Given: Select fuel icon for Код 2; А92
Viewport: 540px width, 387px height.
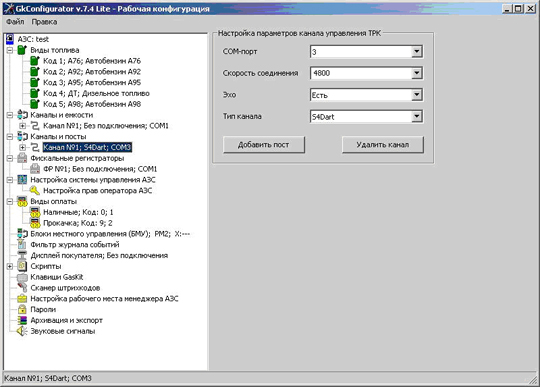Looking at the screenshot, I should pos(35,72).
